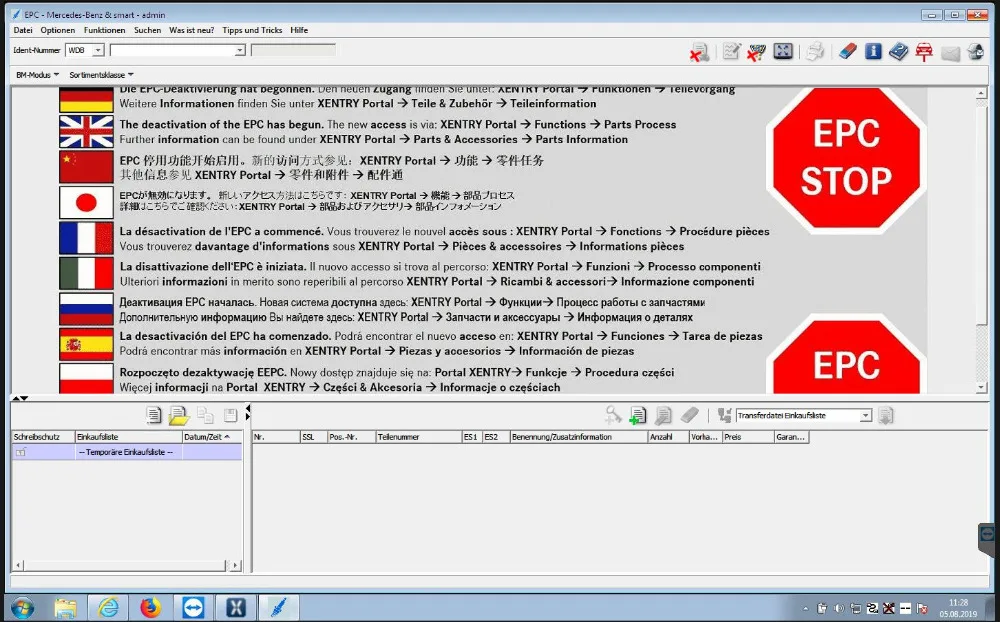Screen dimensions: 1000x622
Task: Open the Suchen menu
Action: [147, 30]
